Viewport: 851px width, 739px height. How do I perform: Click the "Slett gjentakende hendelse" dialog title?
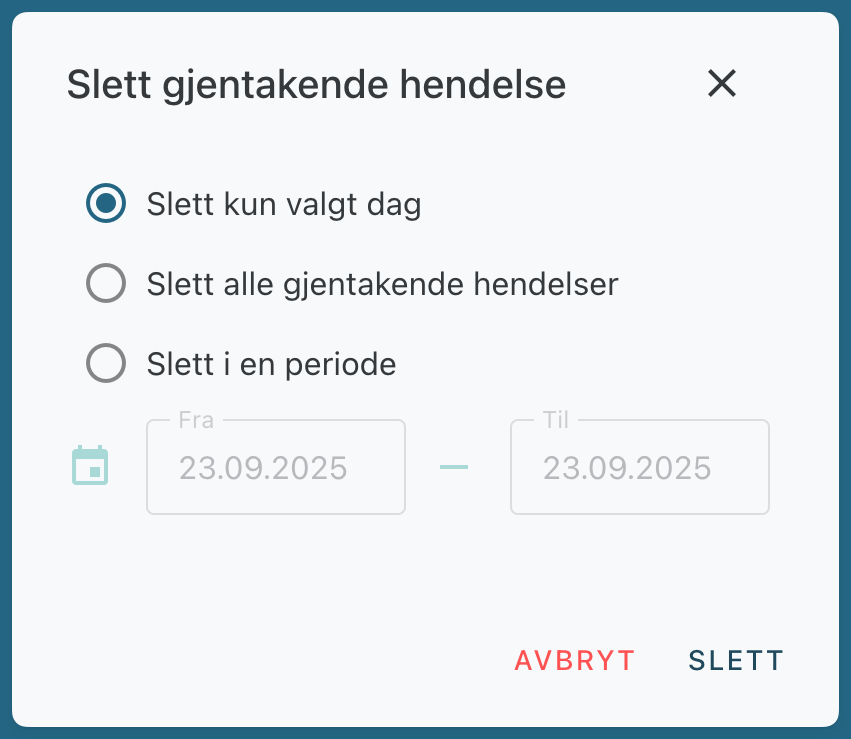click(316, 85)
